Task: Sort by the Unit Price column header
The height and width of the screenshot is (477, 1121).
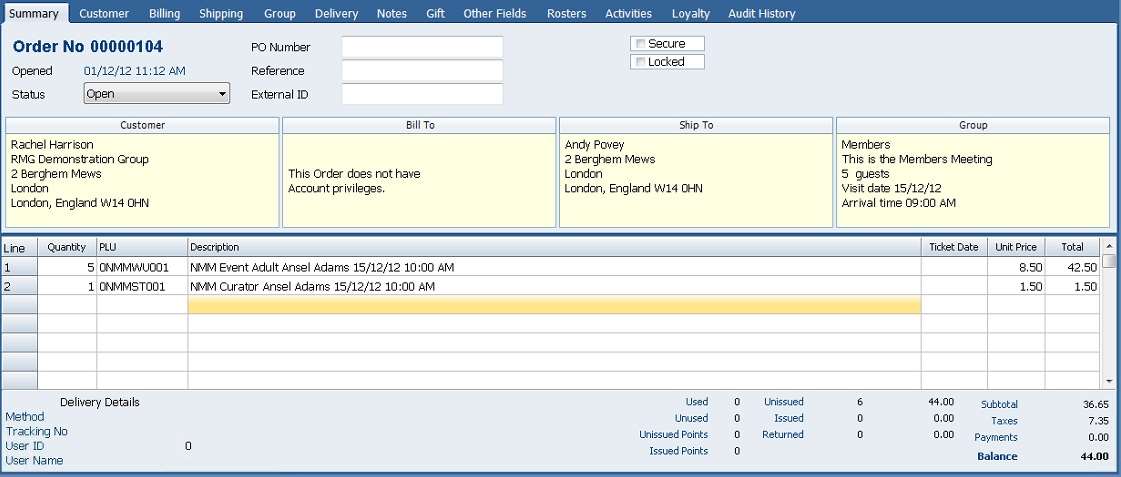Action: [1015, 247]
